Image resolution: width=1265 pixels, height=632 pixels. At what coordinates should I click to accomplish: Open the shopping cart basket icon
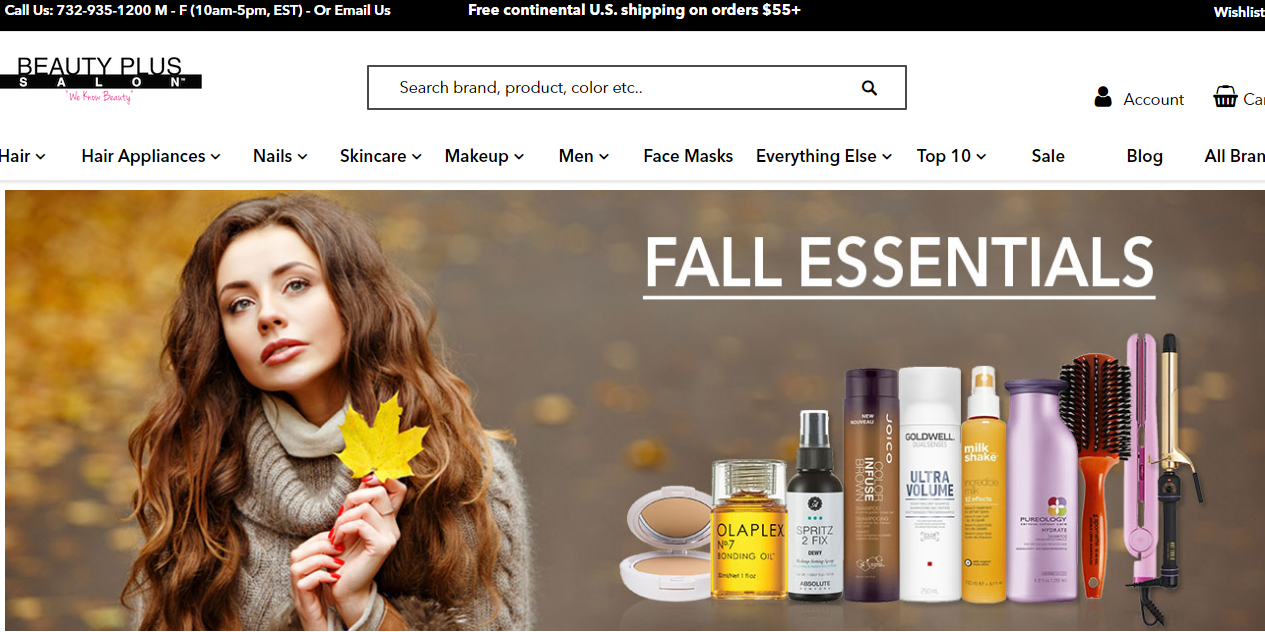(1225, 97)
